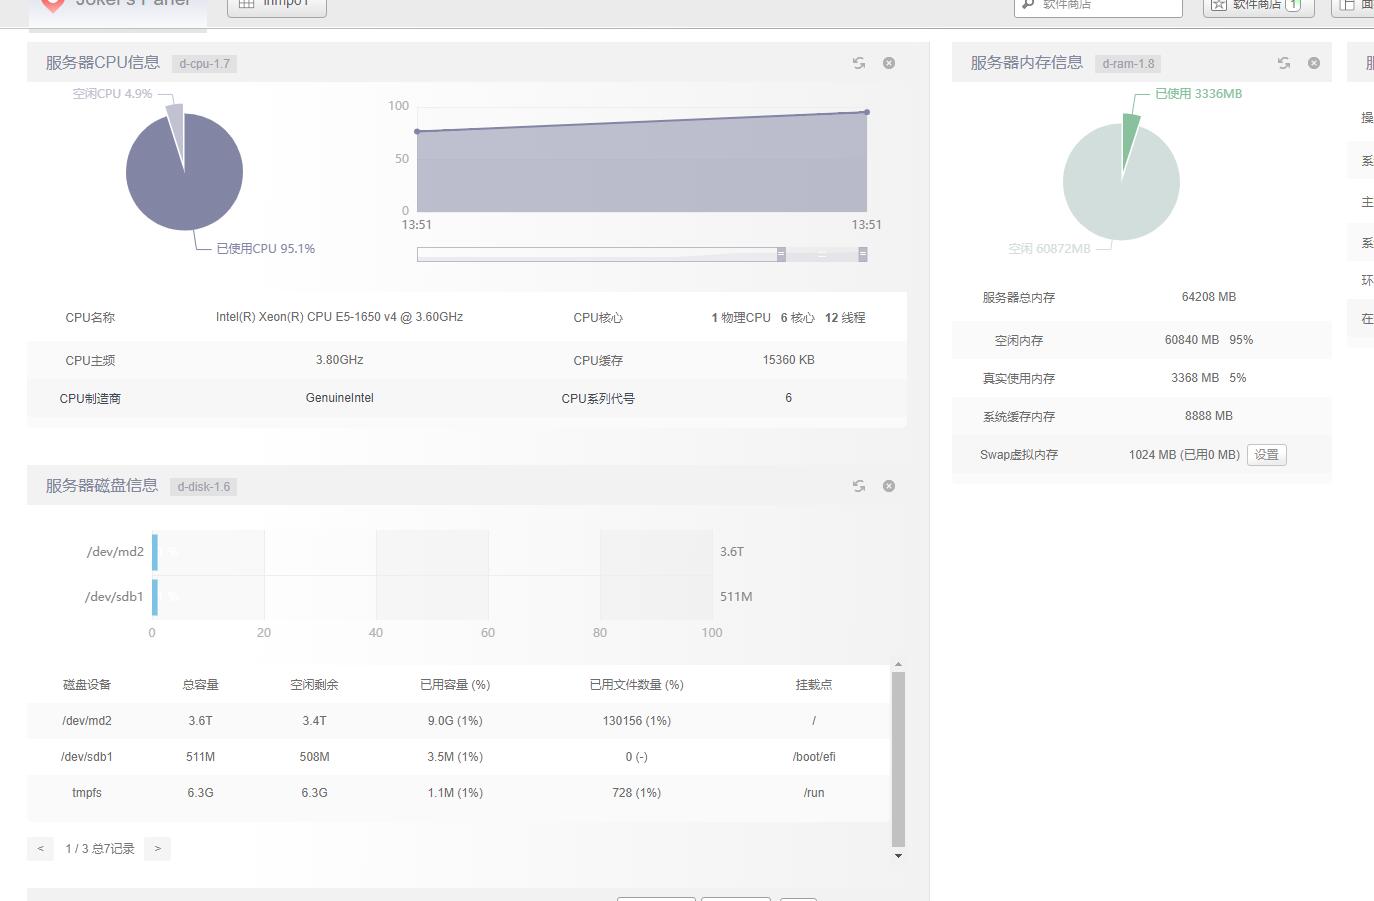Click the disk table scroll down arrow

pyautogui.click(x=898, y=856)
